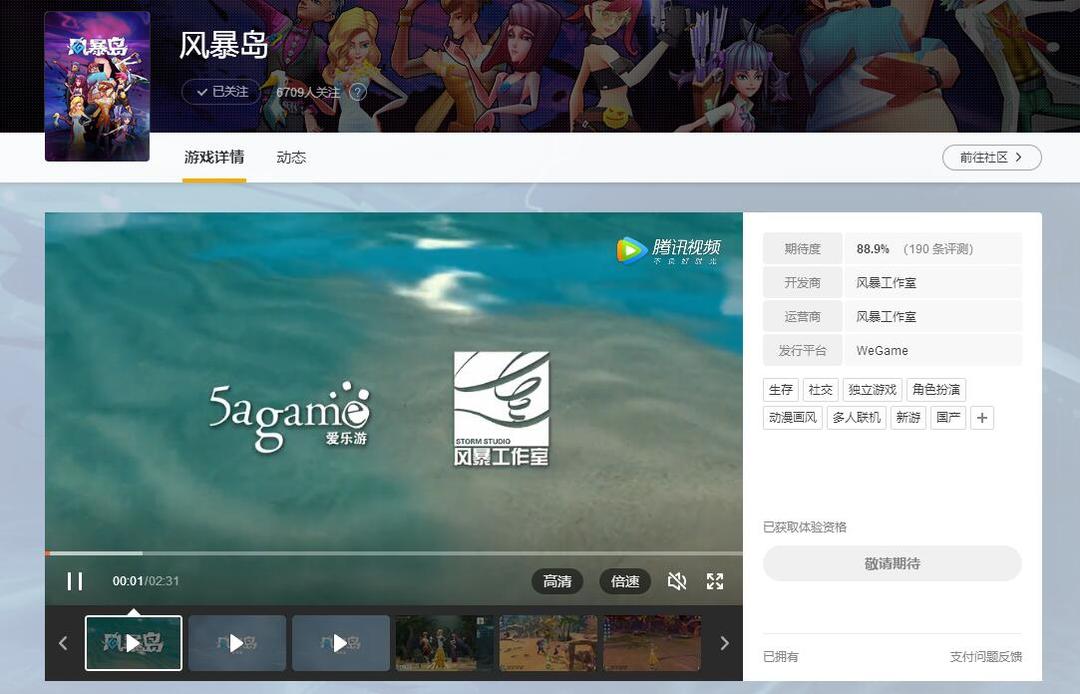1080x694 pixels.
Task: Click the 动漫画风 tag
Action: pos(793,418)
